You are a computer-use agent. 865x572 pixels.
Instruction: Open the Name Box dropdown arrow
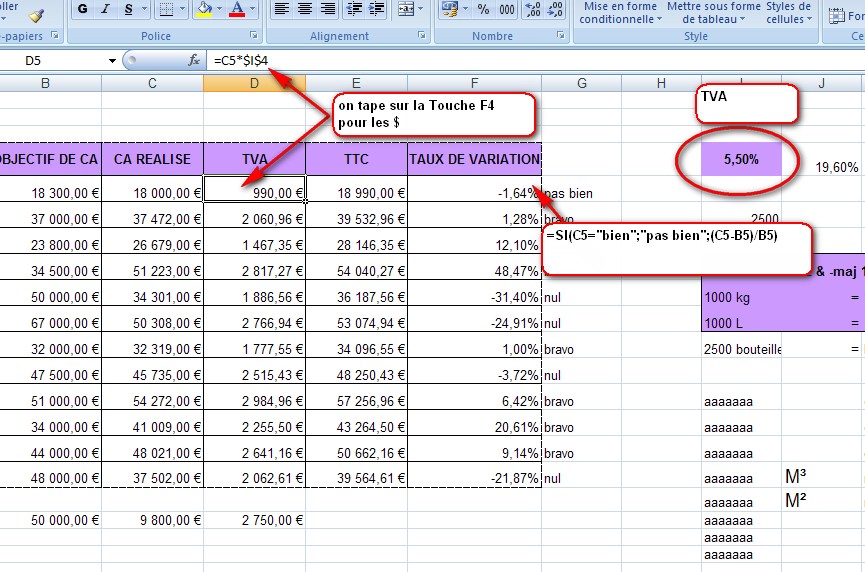(112, 61)
